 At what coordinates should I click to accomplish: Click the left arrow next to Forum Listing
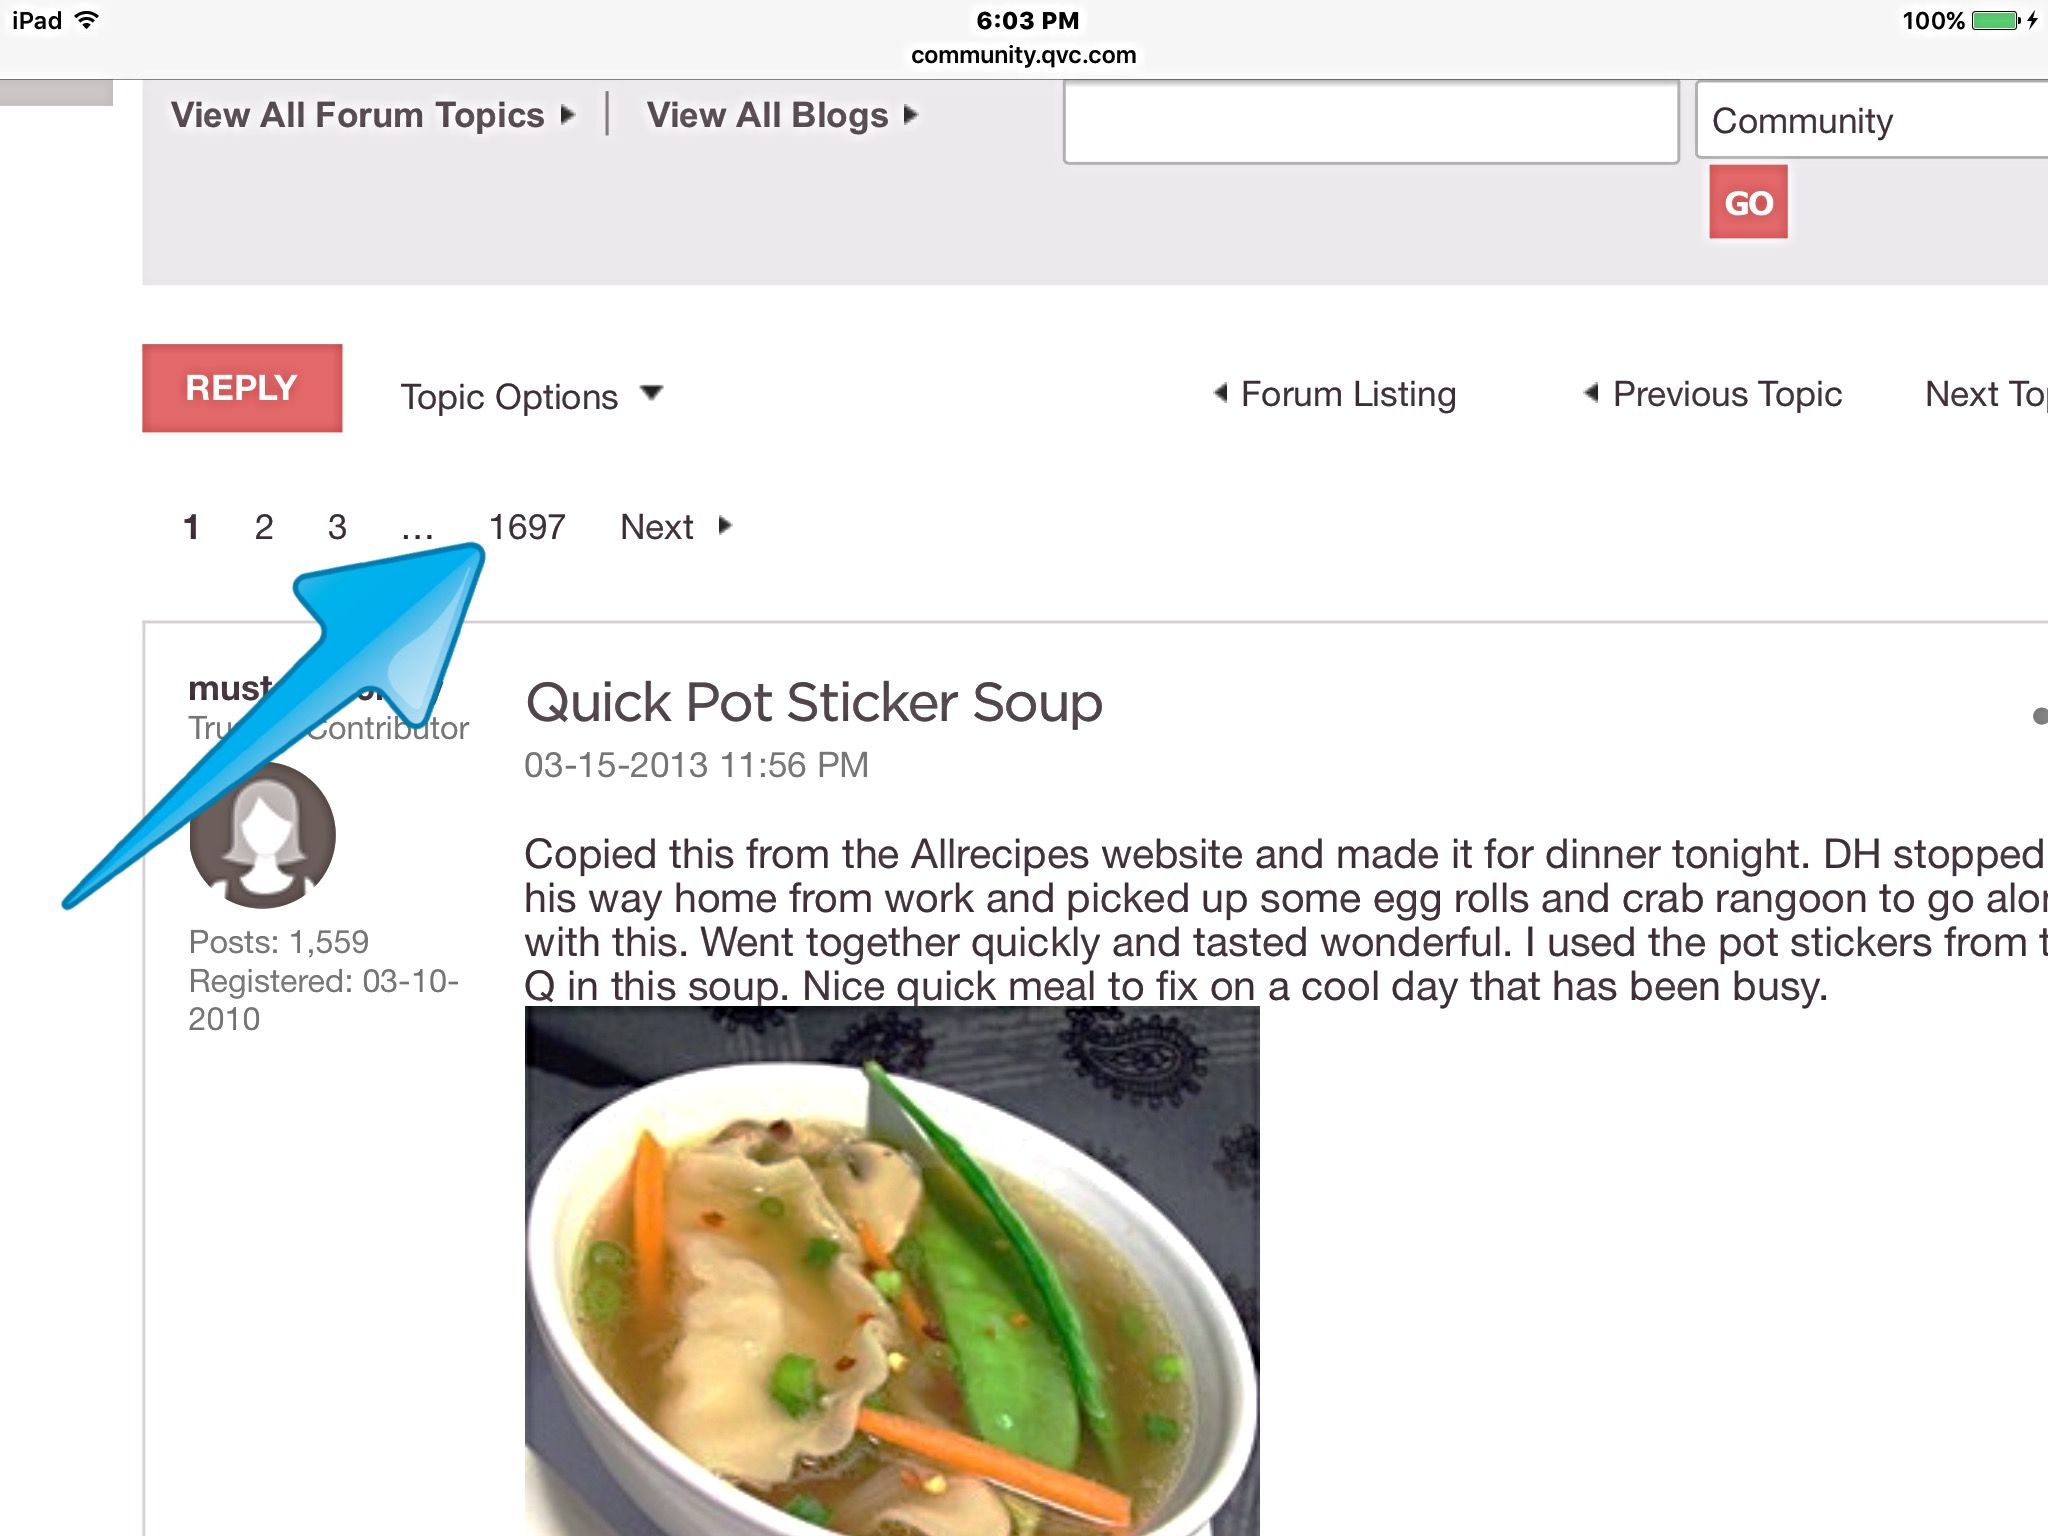1221,393
